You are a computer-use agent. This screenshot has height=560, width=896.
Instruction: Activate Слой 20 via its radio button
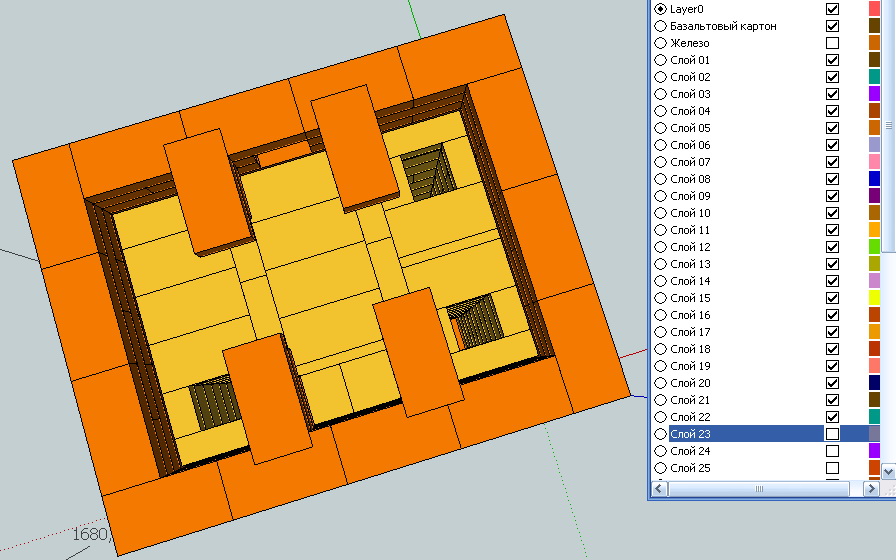(660, 383)
